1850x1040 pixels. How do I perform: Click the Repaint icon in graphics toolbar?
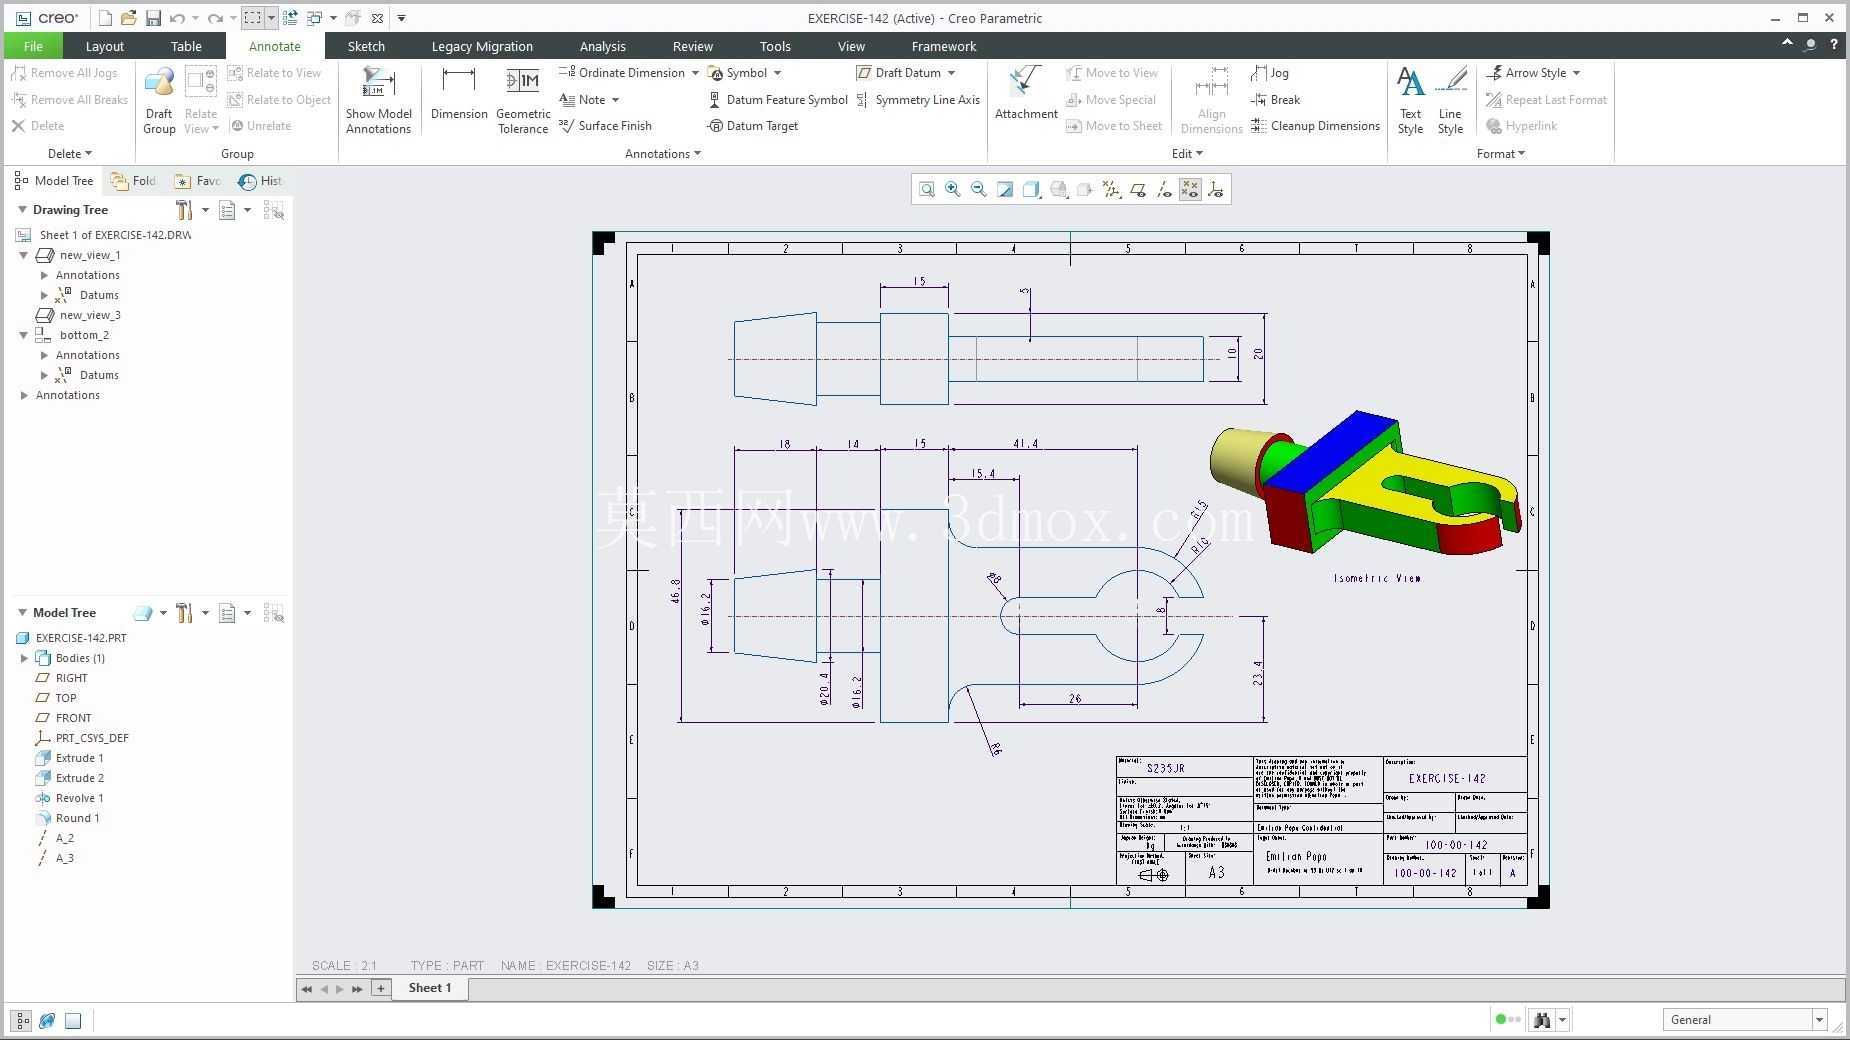[x=1005, y=189]
